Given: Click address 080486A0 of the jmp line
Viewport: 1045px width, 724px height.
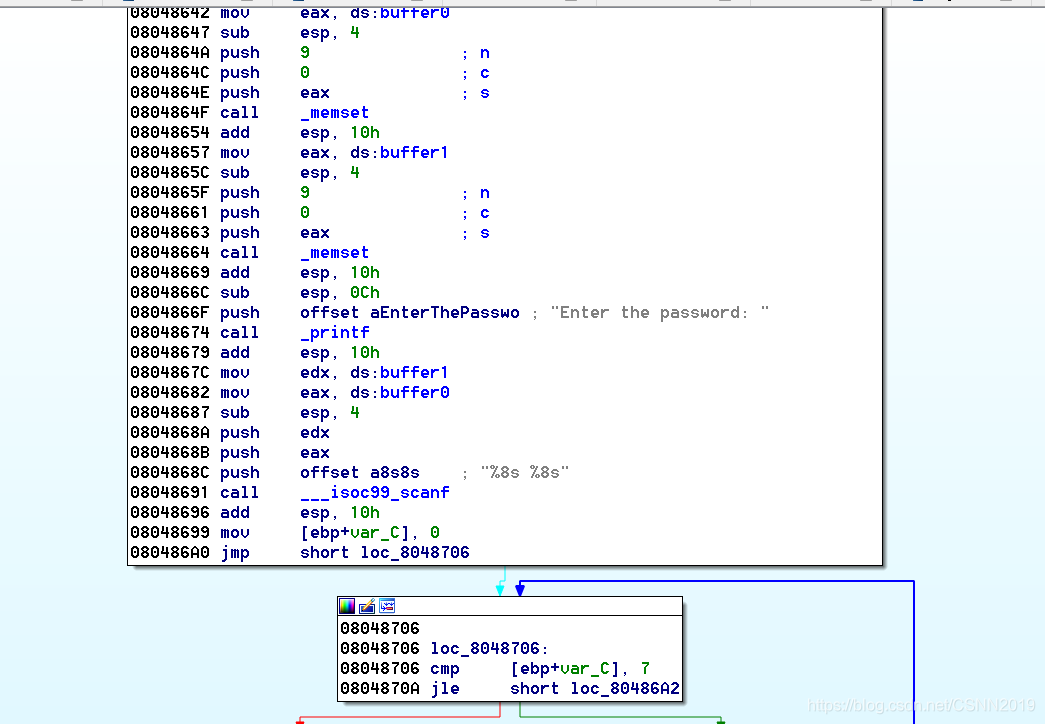Looking at the screenshot, I should pos(170,553).
